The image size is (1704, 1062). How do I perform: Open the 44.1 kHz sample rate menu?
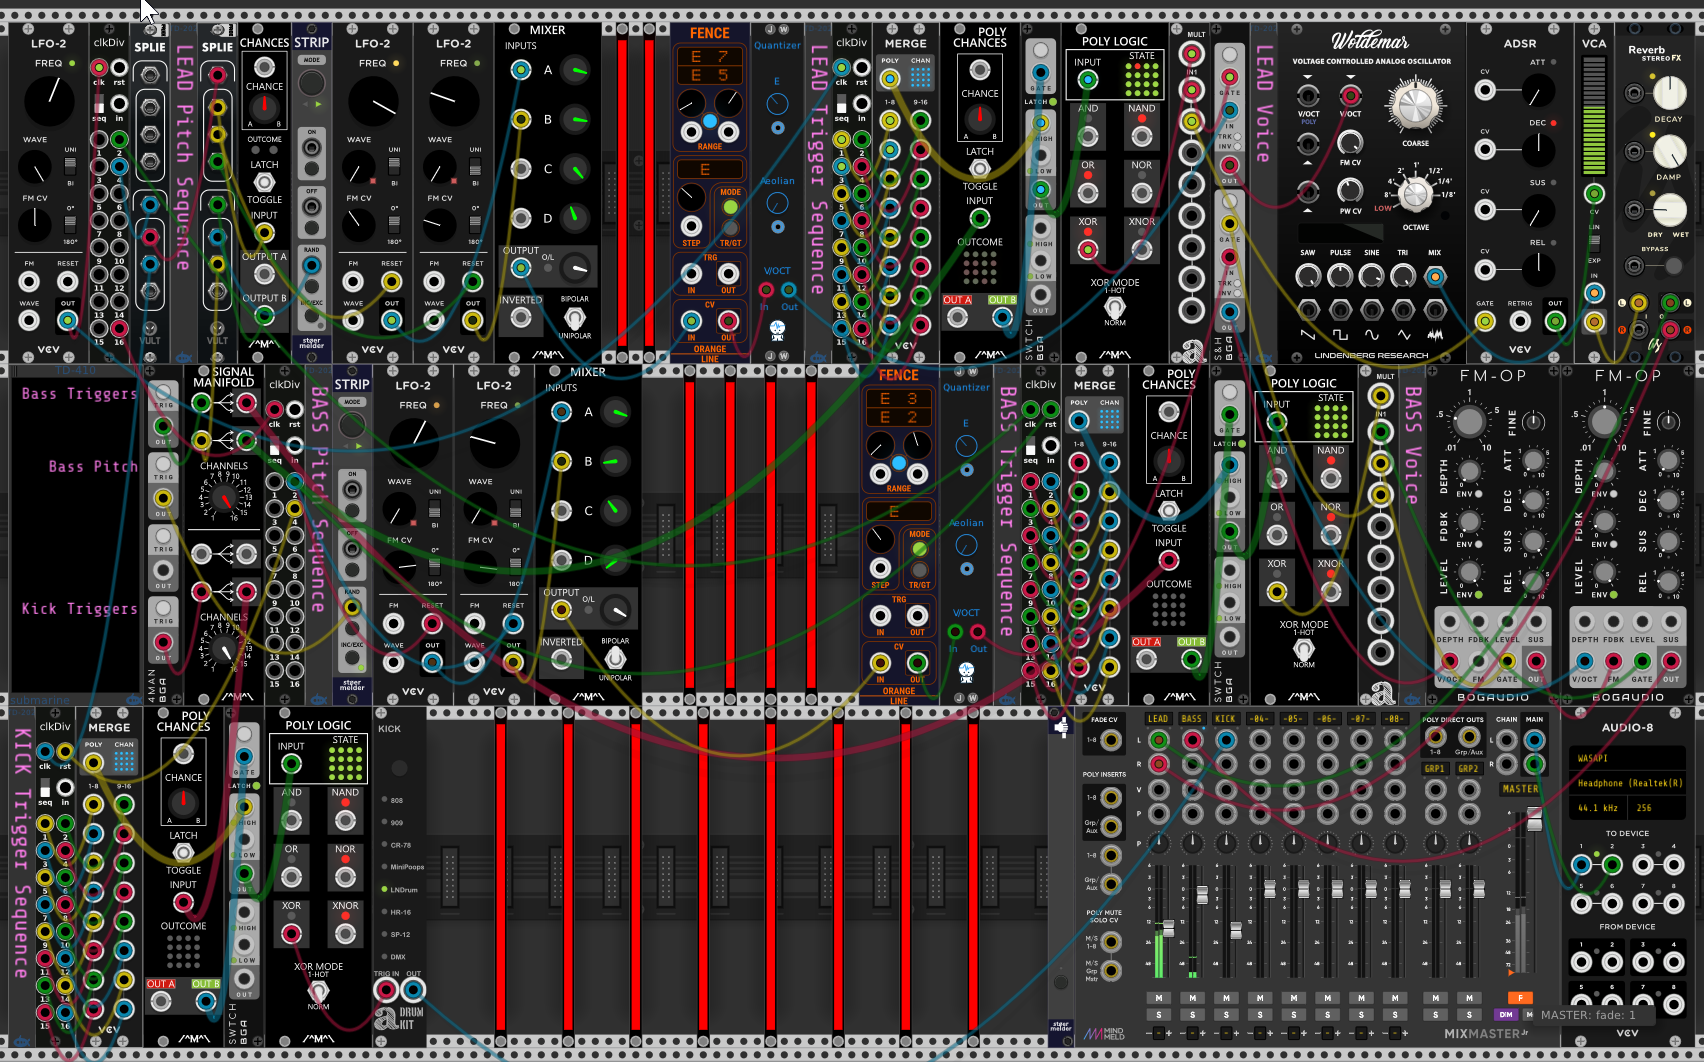(x=1598, y=808)
